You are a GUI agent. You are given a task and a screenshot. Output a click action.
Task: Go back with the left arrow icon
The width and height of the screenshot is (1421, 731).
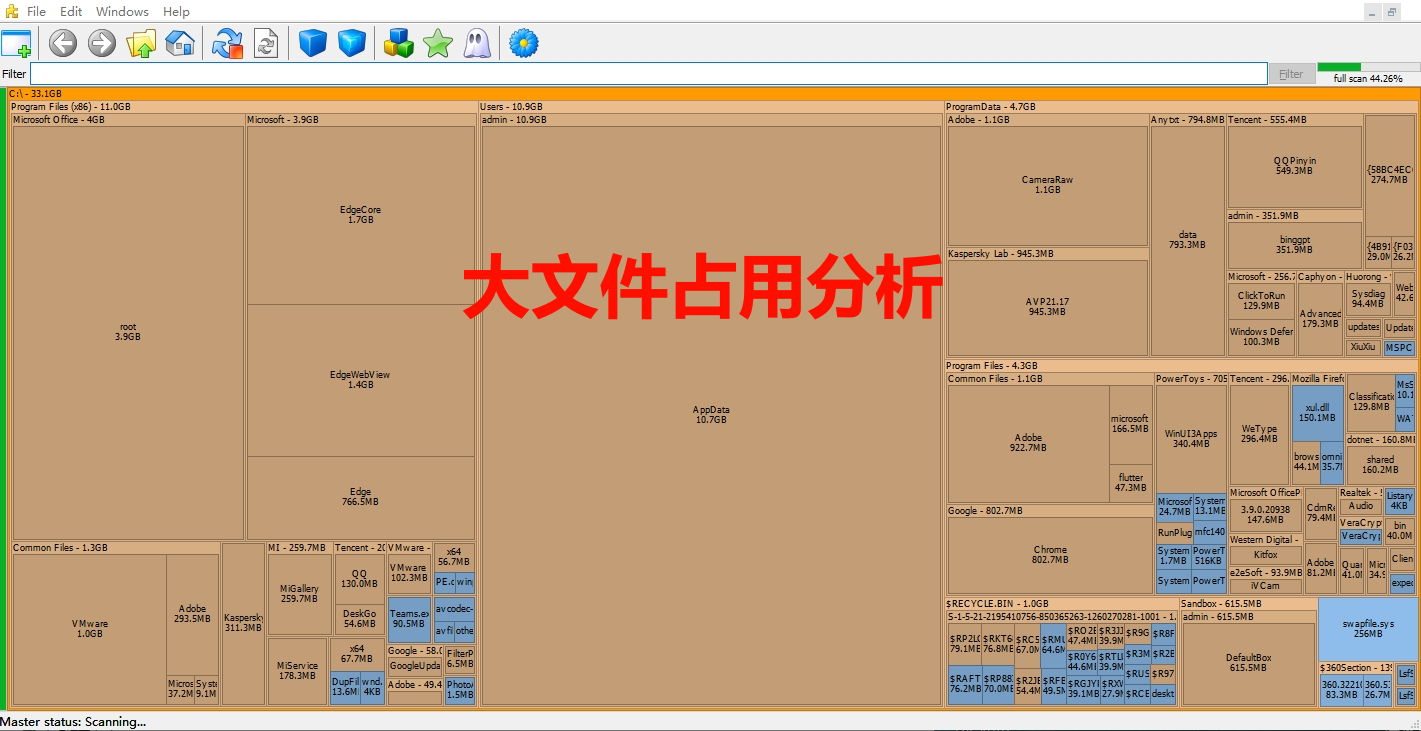pyautogui.click(x=63, y=43)
